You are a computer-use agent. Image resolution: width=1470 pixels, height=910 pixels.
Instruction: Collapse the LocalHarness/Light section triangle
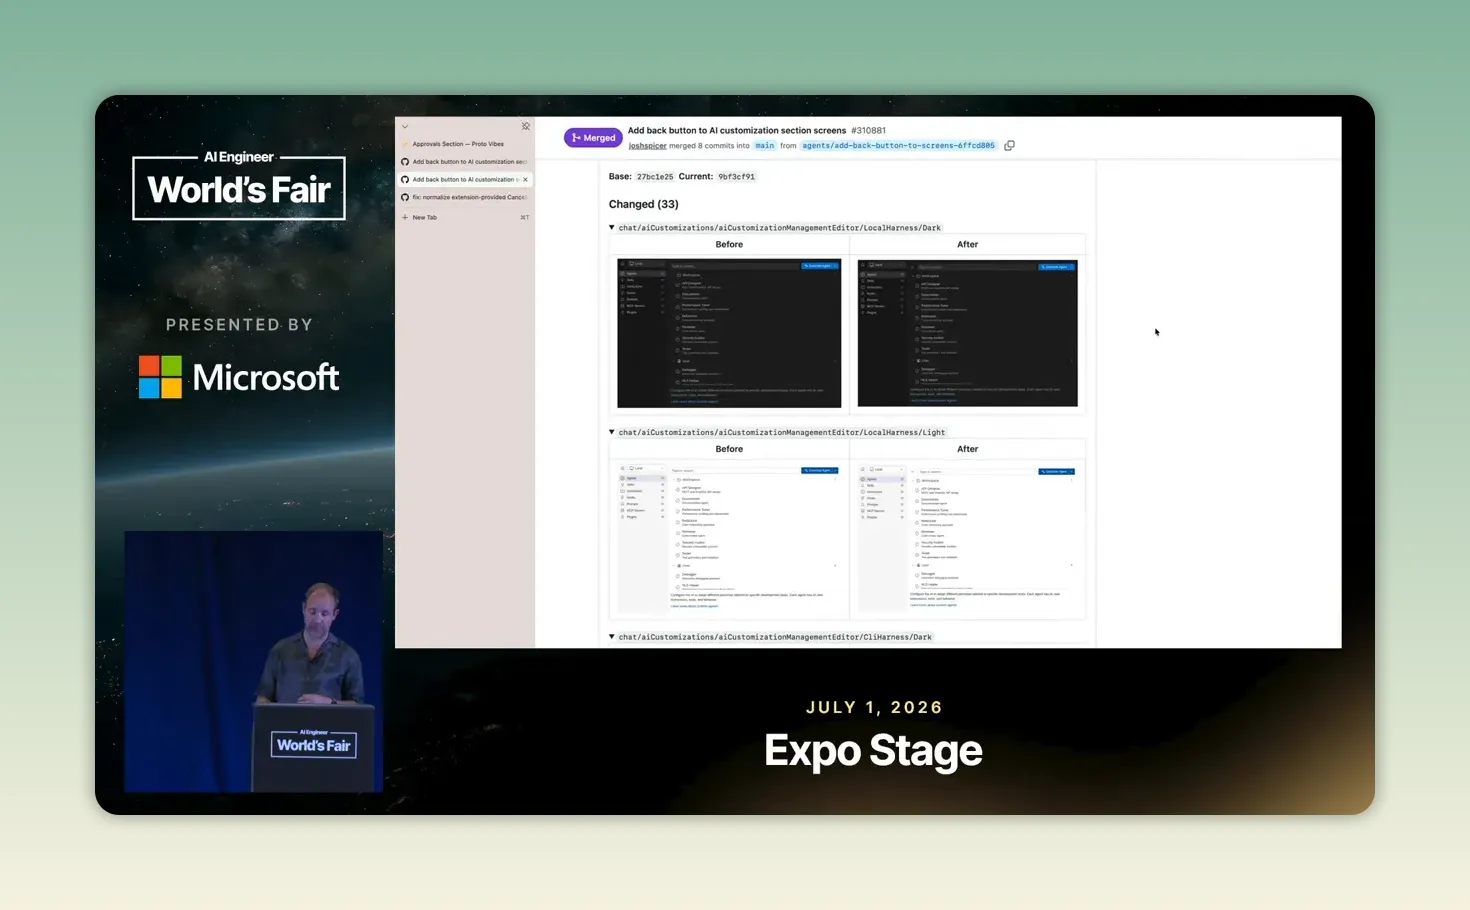(x=612, y=432)
